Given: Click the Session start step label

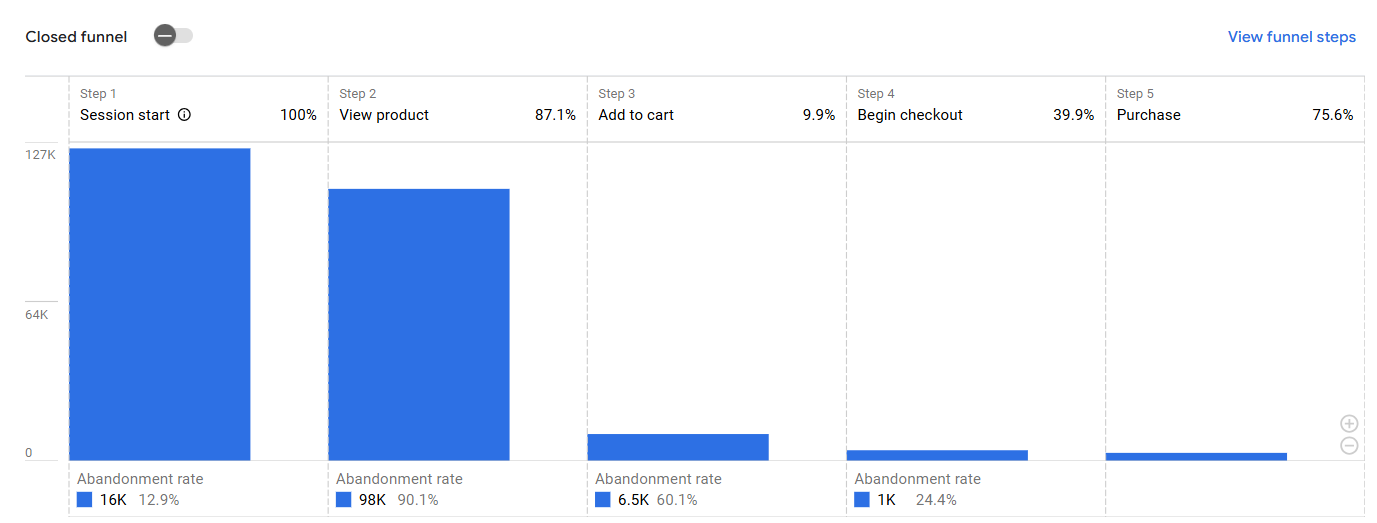Looking at the screenshot, I should [x=125, y=115].
